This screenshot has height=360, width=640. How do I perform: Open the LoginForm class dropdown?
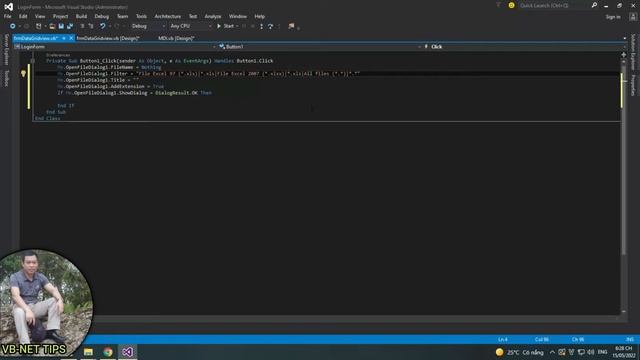(115, 47)
